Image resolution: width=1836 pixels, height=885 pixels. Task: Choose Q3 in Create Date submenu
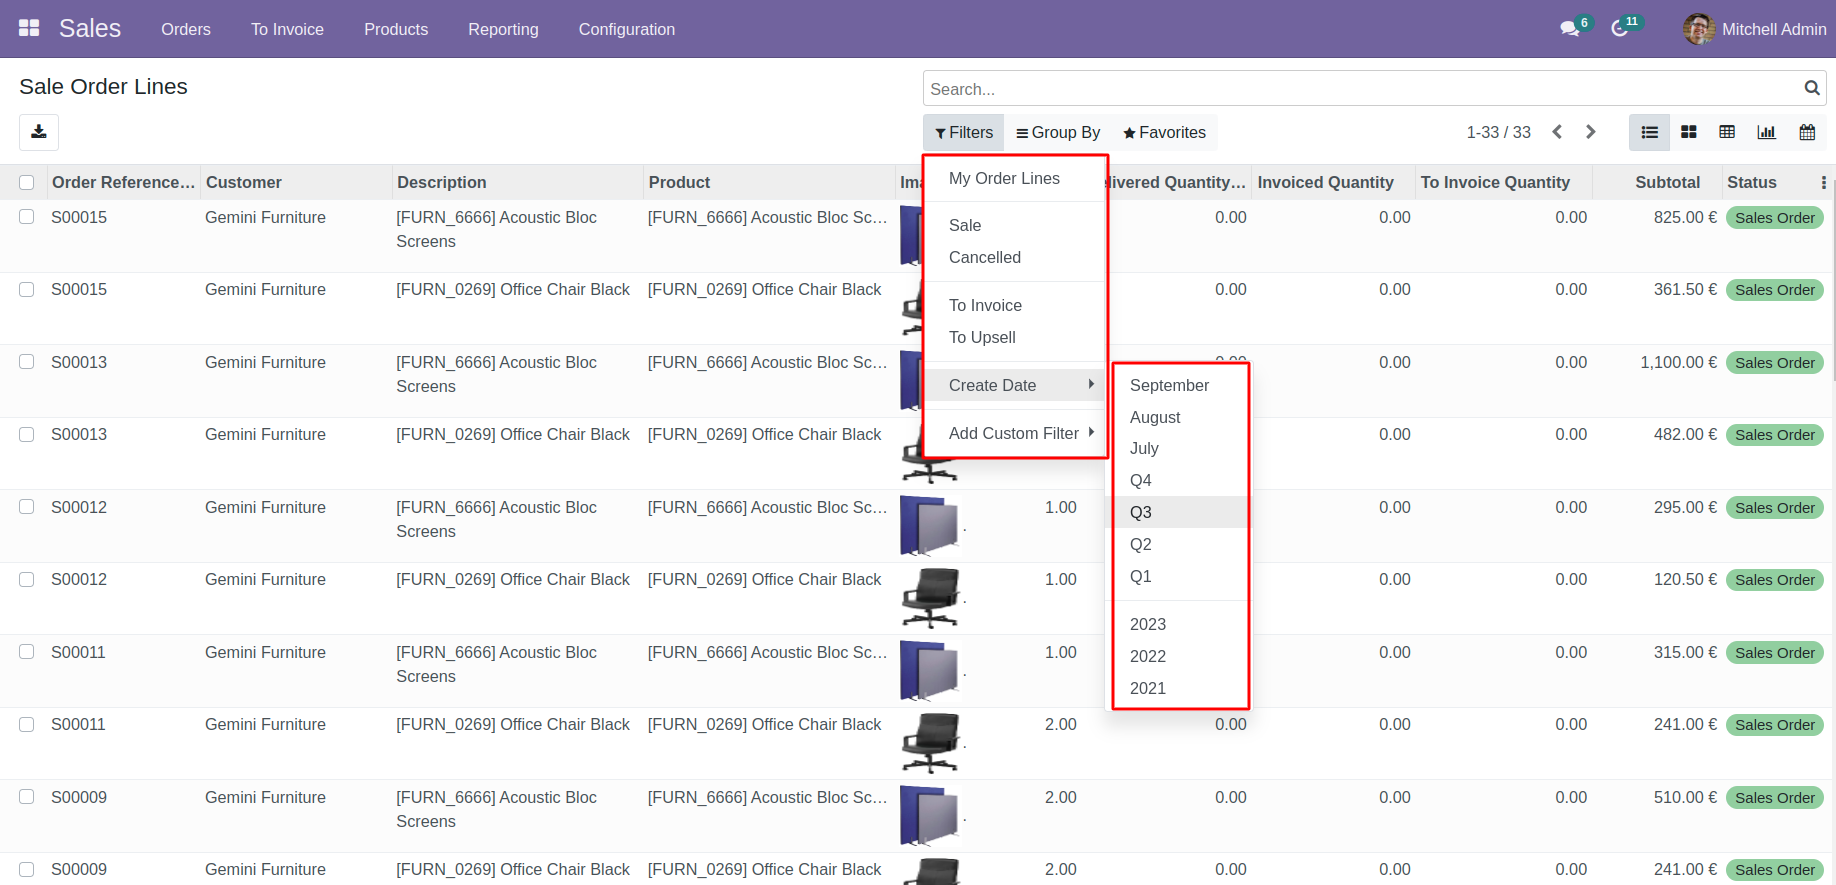point(1141,512)
